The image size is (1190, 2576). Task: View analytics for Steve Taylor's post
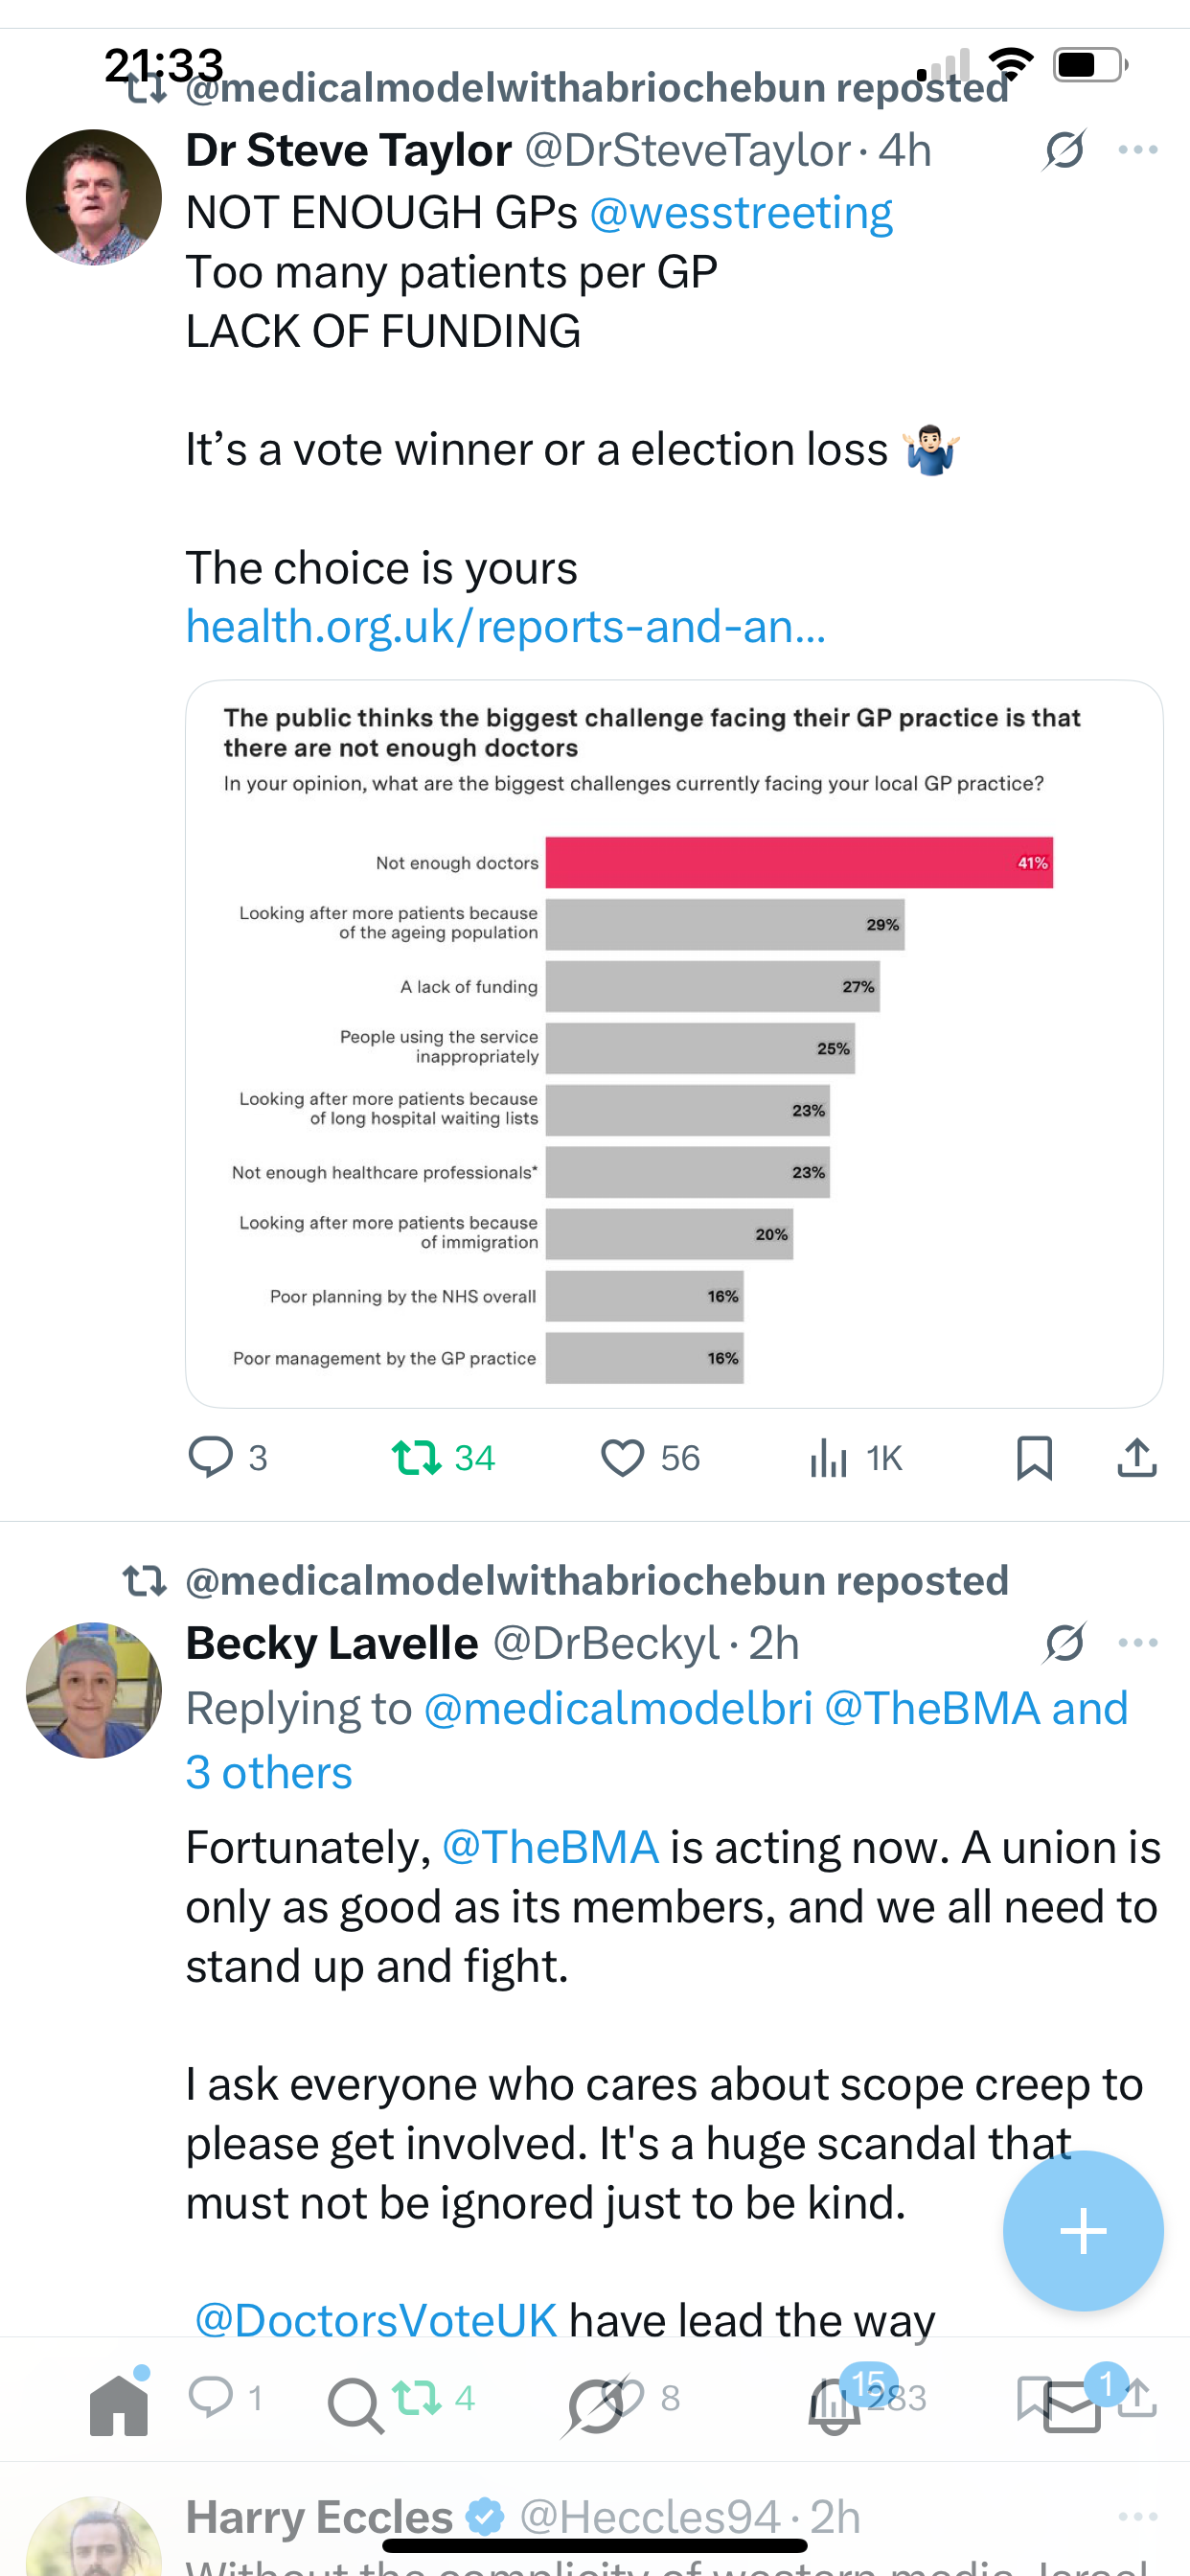(829, 1457)
